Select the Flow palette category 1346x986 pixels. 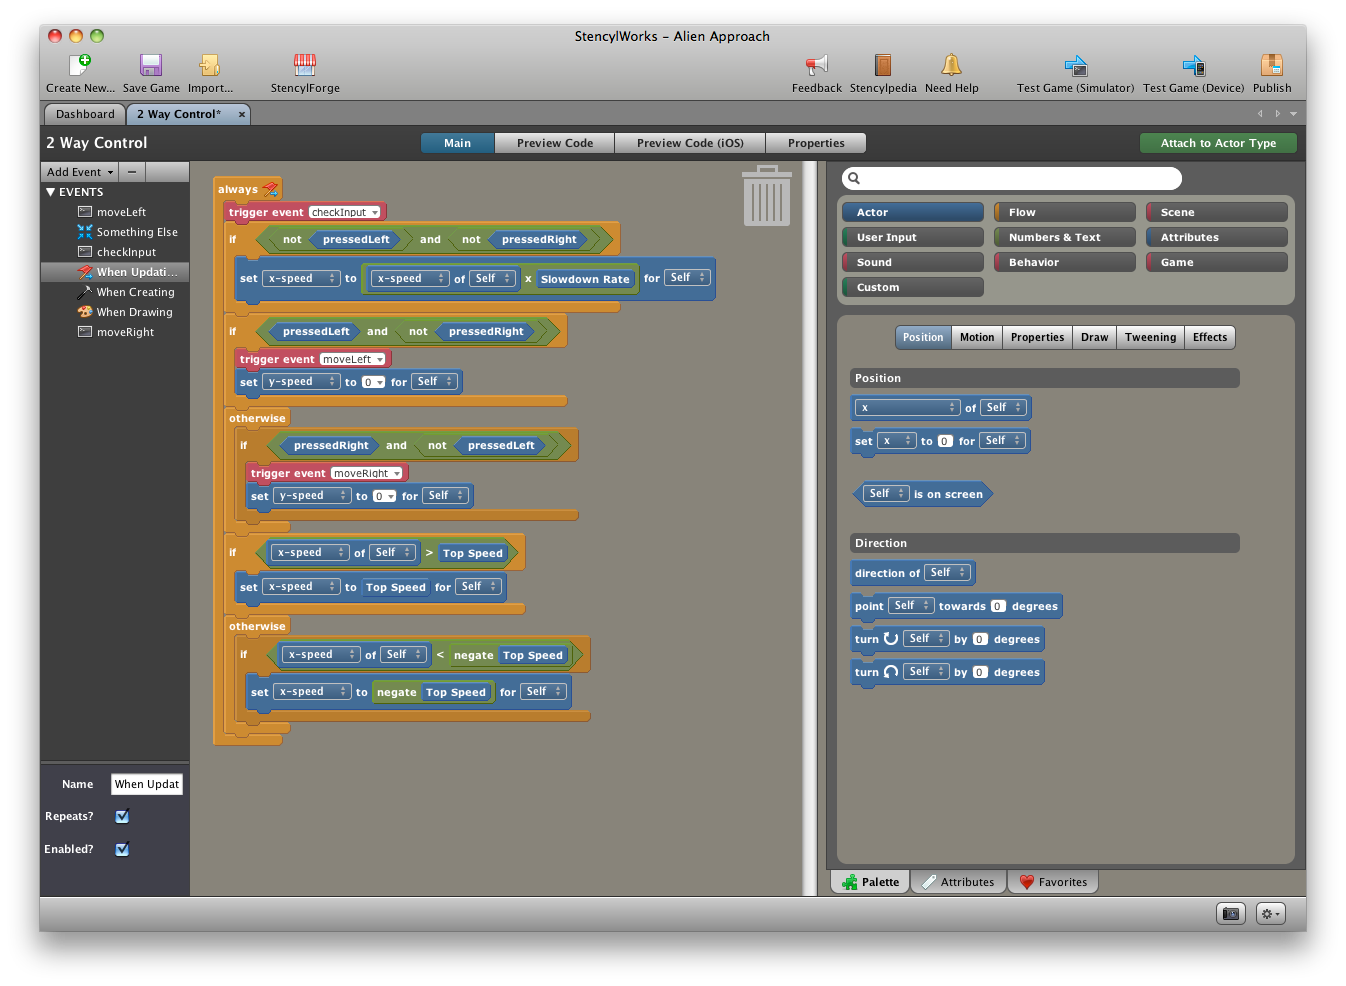click(x=1065, y=212)
